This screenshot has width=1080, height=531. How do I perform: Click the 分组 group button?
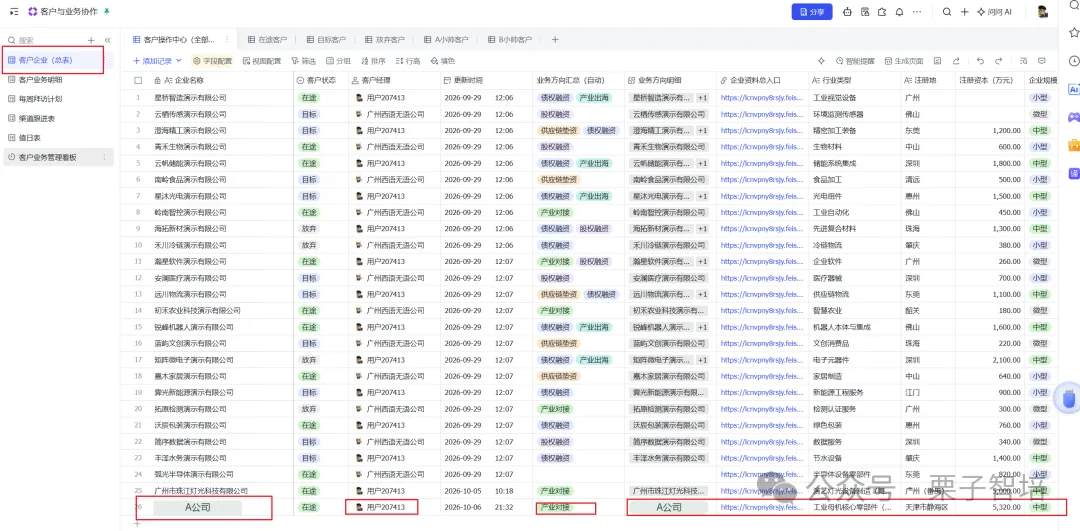338,61
